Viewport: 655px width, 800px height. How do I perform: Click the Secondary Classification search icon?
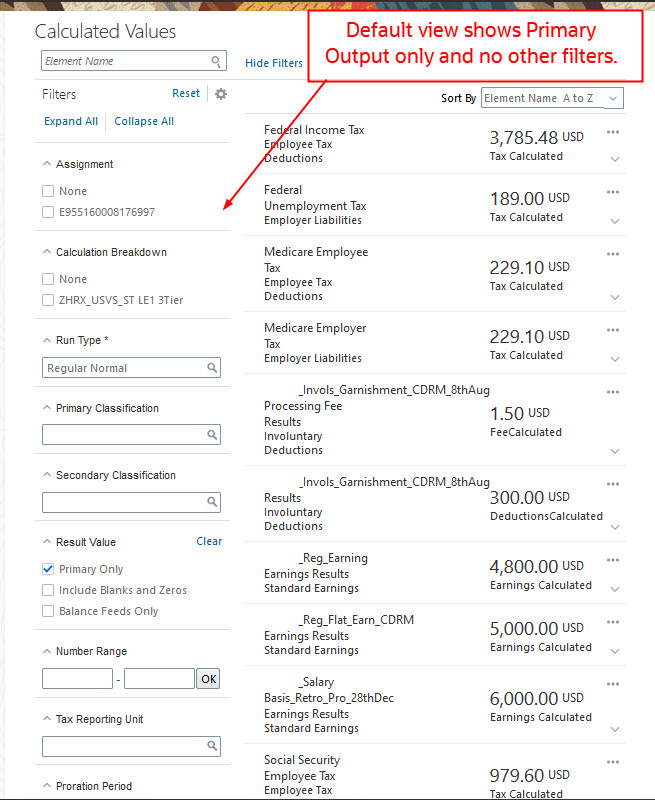tap(212, 502)
